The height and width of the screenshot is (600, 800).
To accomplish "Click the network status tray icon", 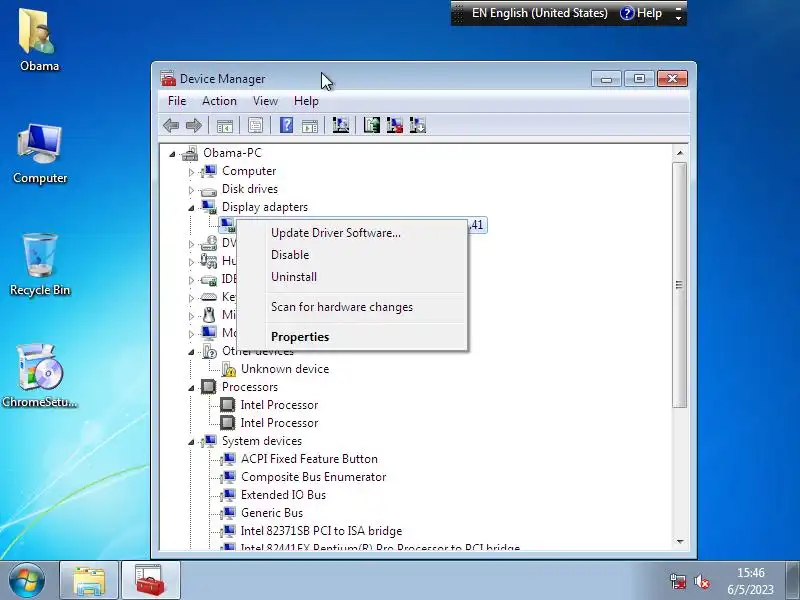I will pos(678,581).
